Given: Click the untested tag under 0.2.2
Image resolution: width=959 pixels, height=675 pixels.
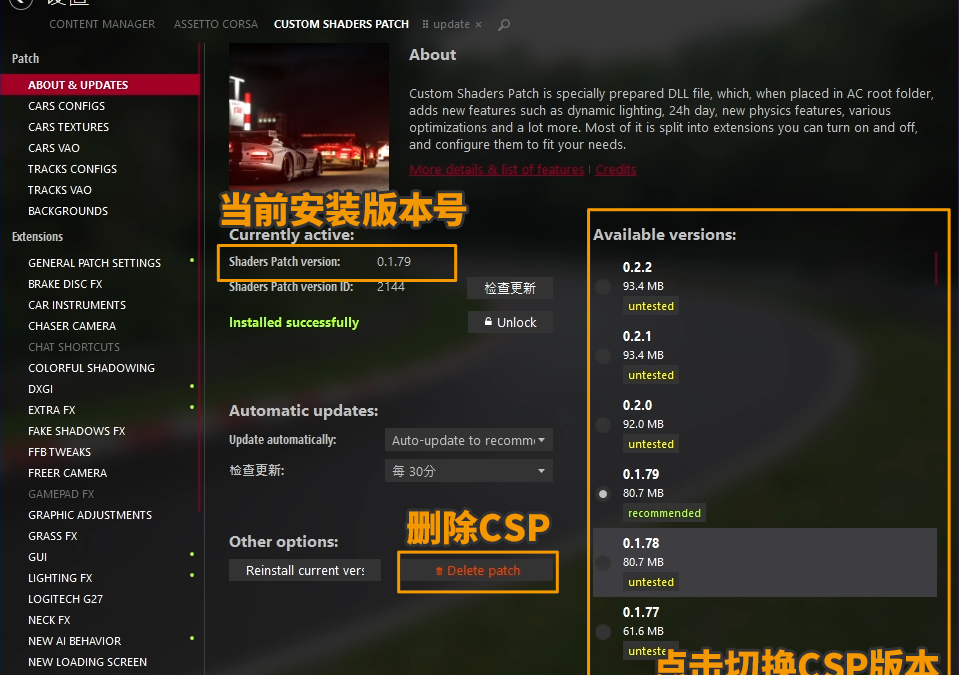Looking at the screenshot, I should tap(651, 306).
